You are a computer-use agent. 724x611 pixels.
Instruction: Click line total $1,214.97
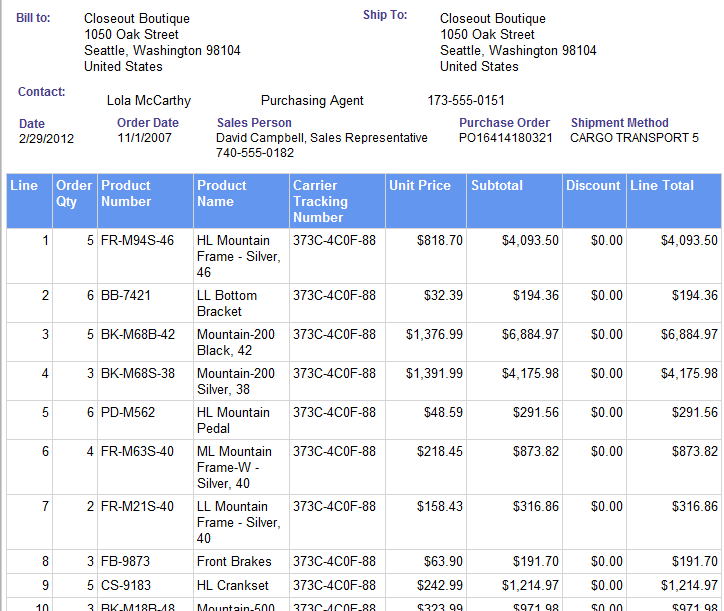[689, 585]
